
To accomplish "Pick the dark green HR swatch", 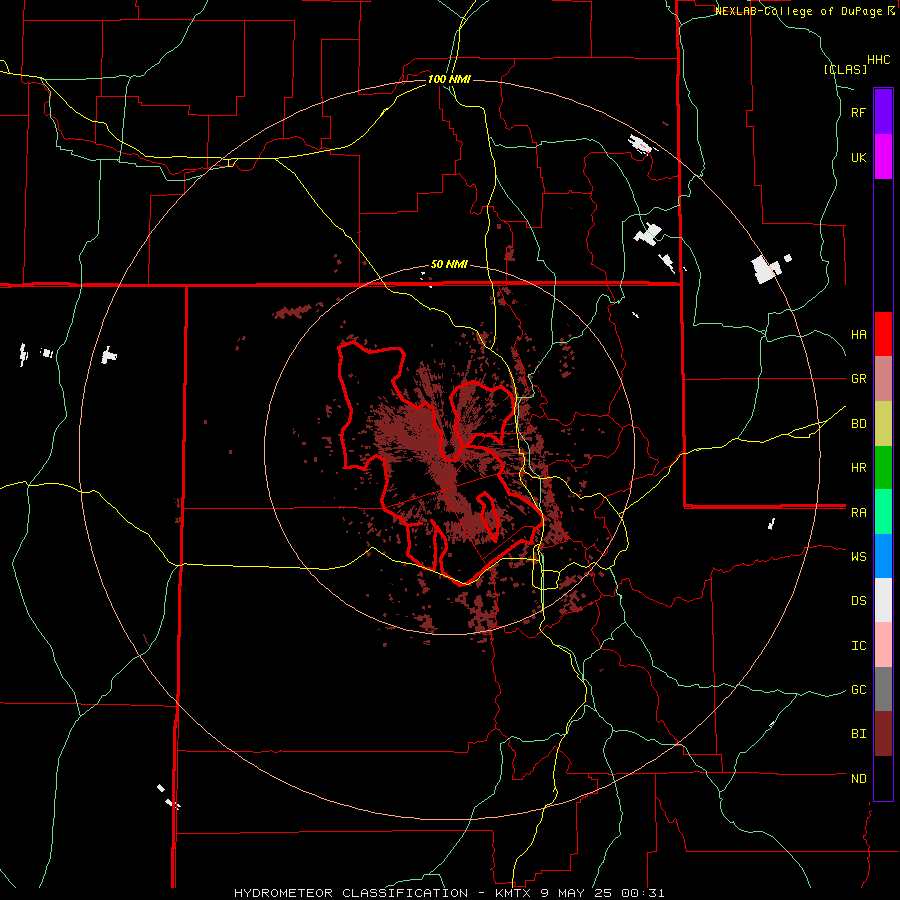I will [883, 468].
